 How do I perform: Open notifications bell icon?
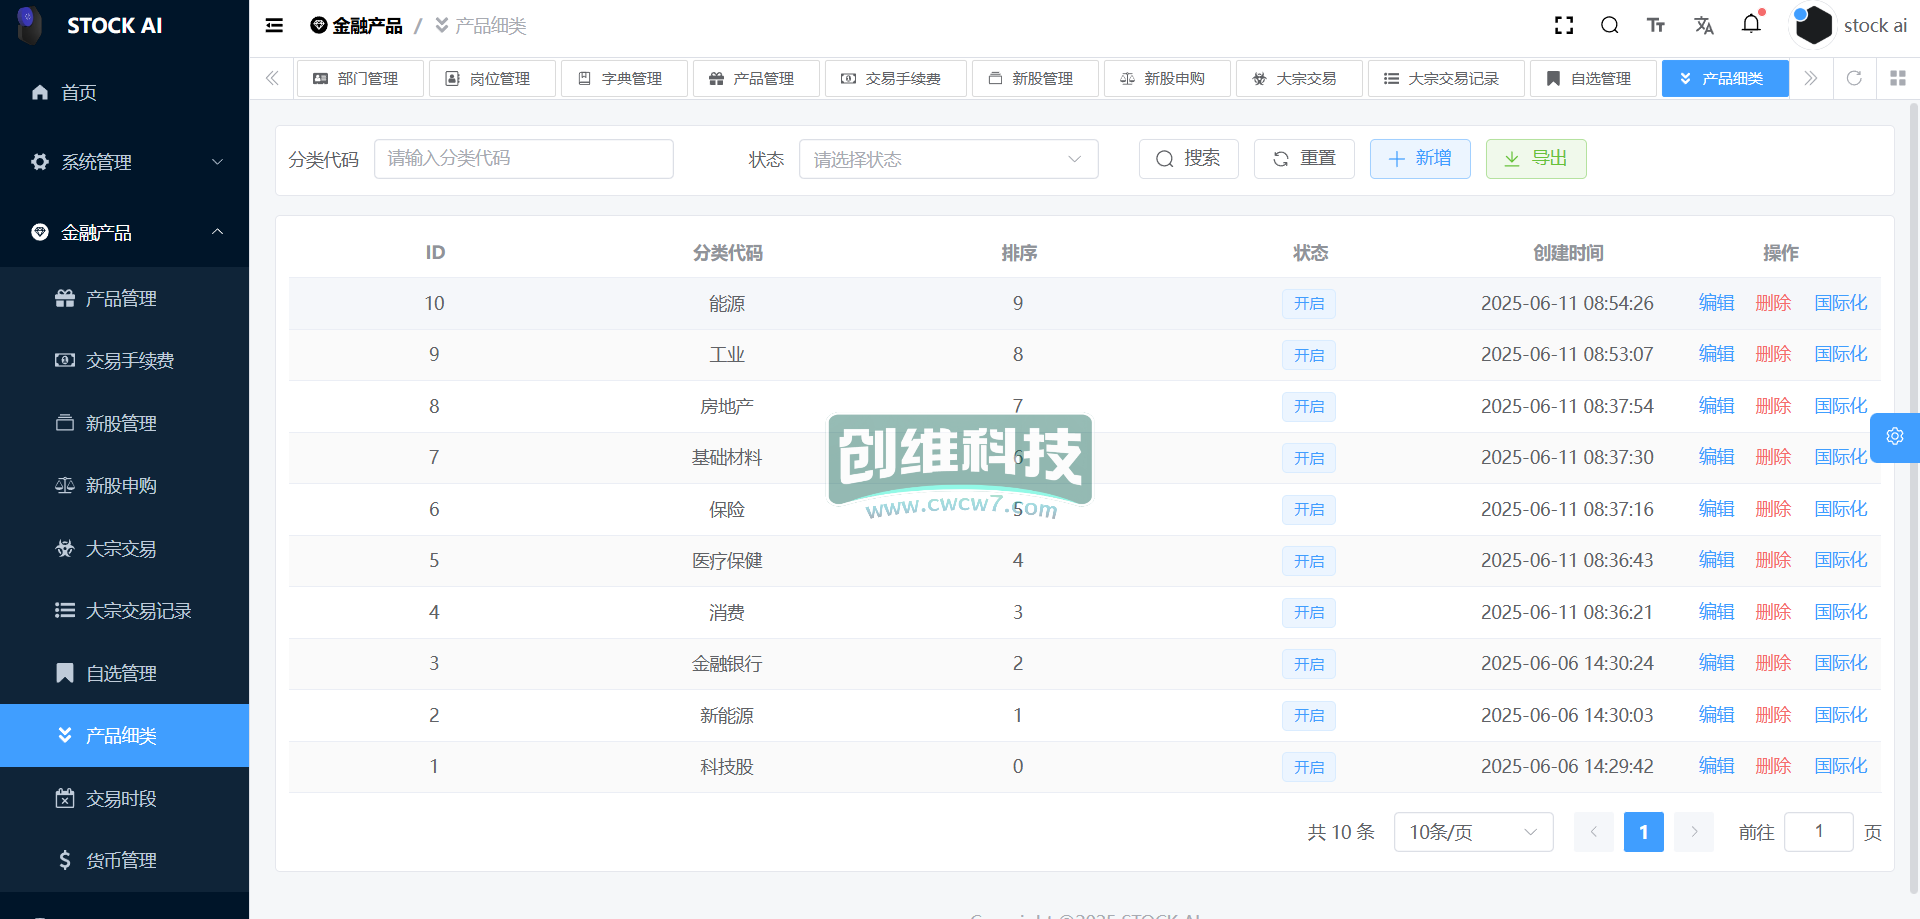click(1751, 24)
